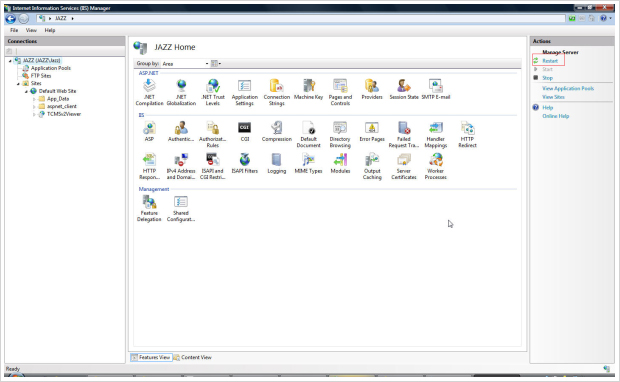Click the Restart server action
Screen dimensions: 620x382
pyautogui.click(x=550, y=61)
